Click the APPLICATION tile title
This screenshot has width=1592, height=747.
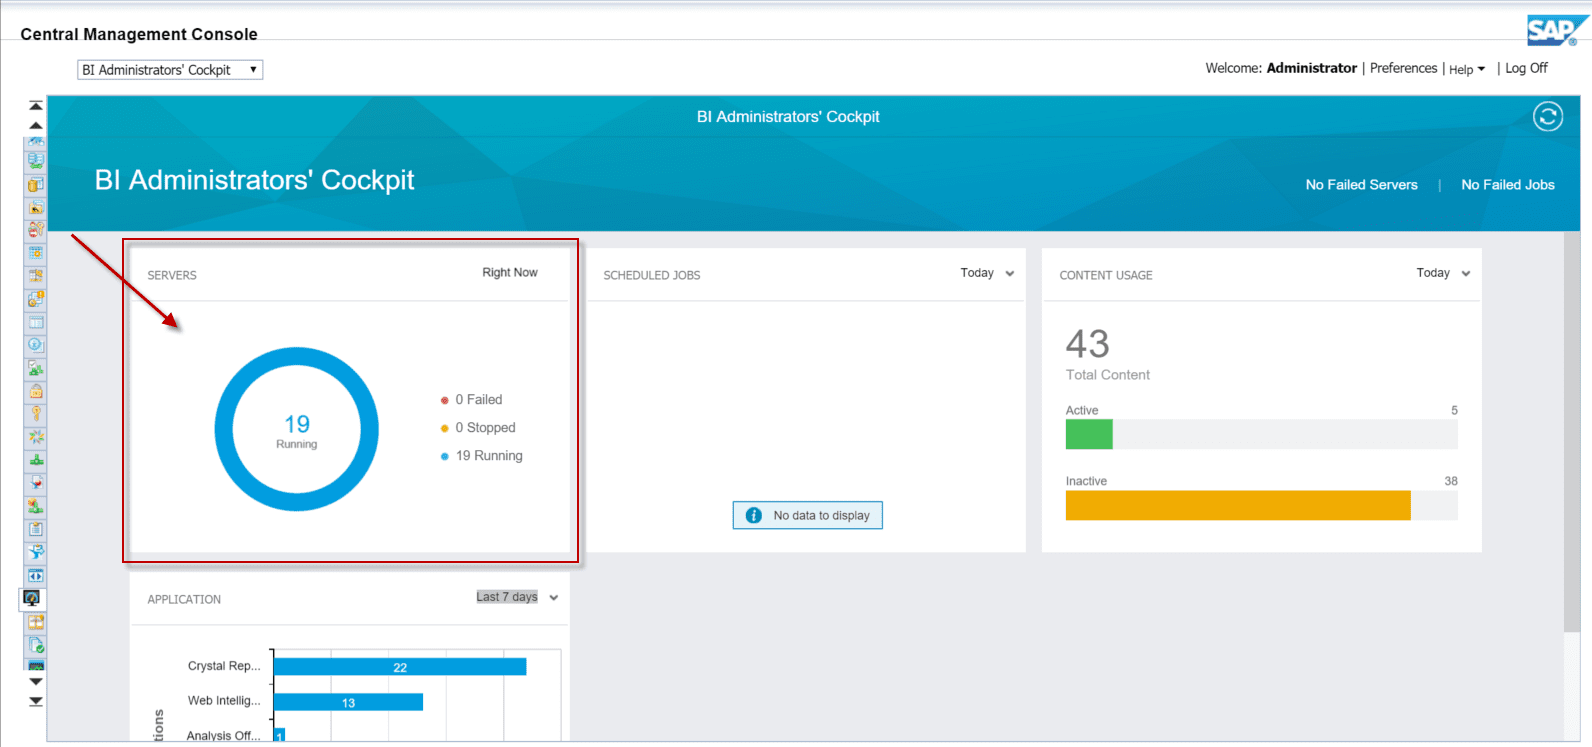point(184,599)
